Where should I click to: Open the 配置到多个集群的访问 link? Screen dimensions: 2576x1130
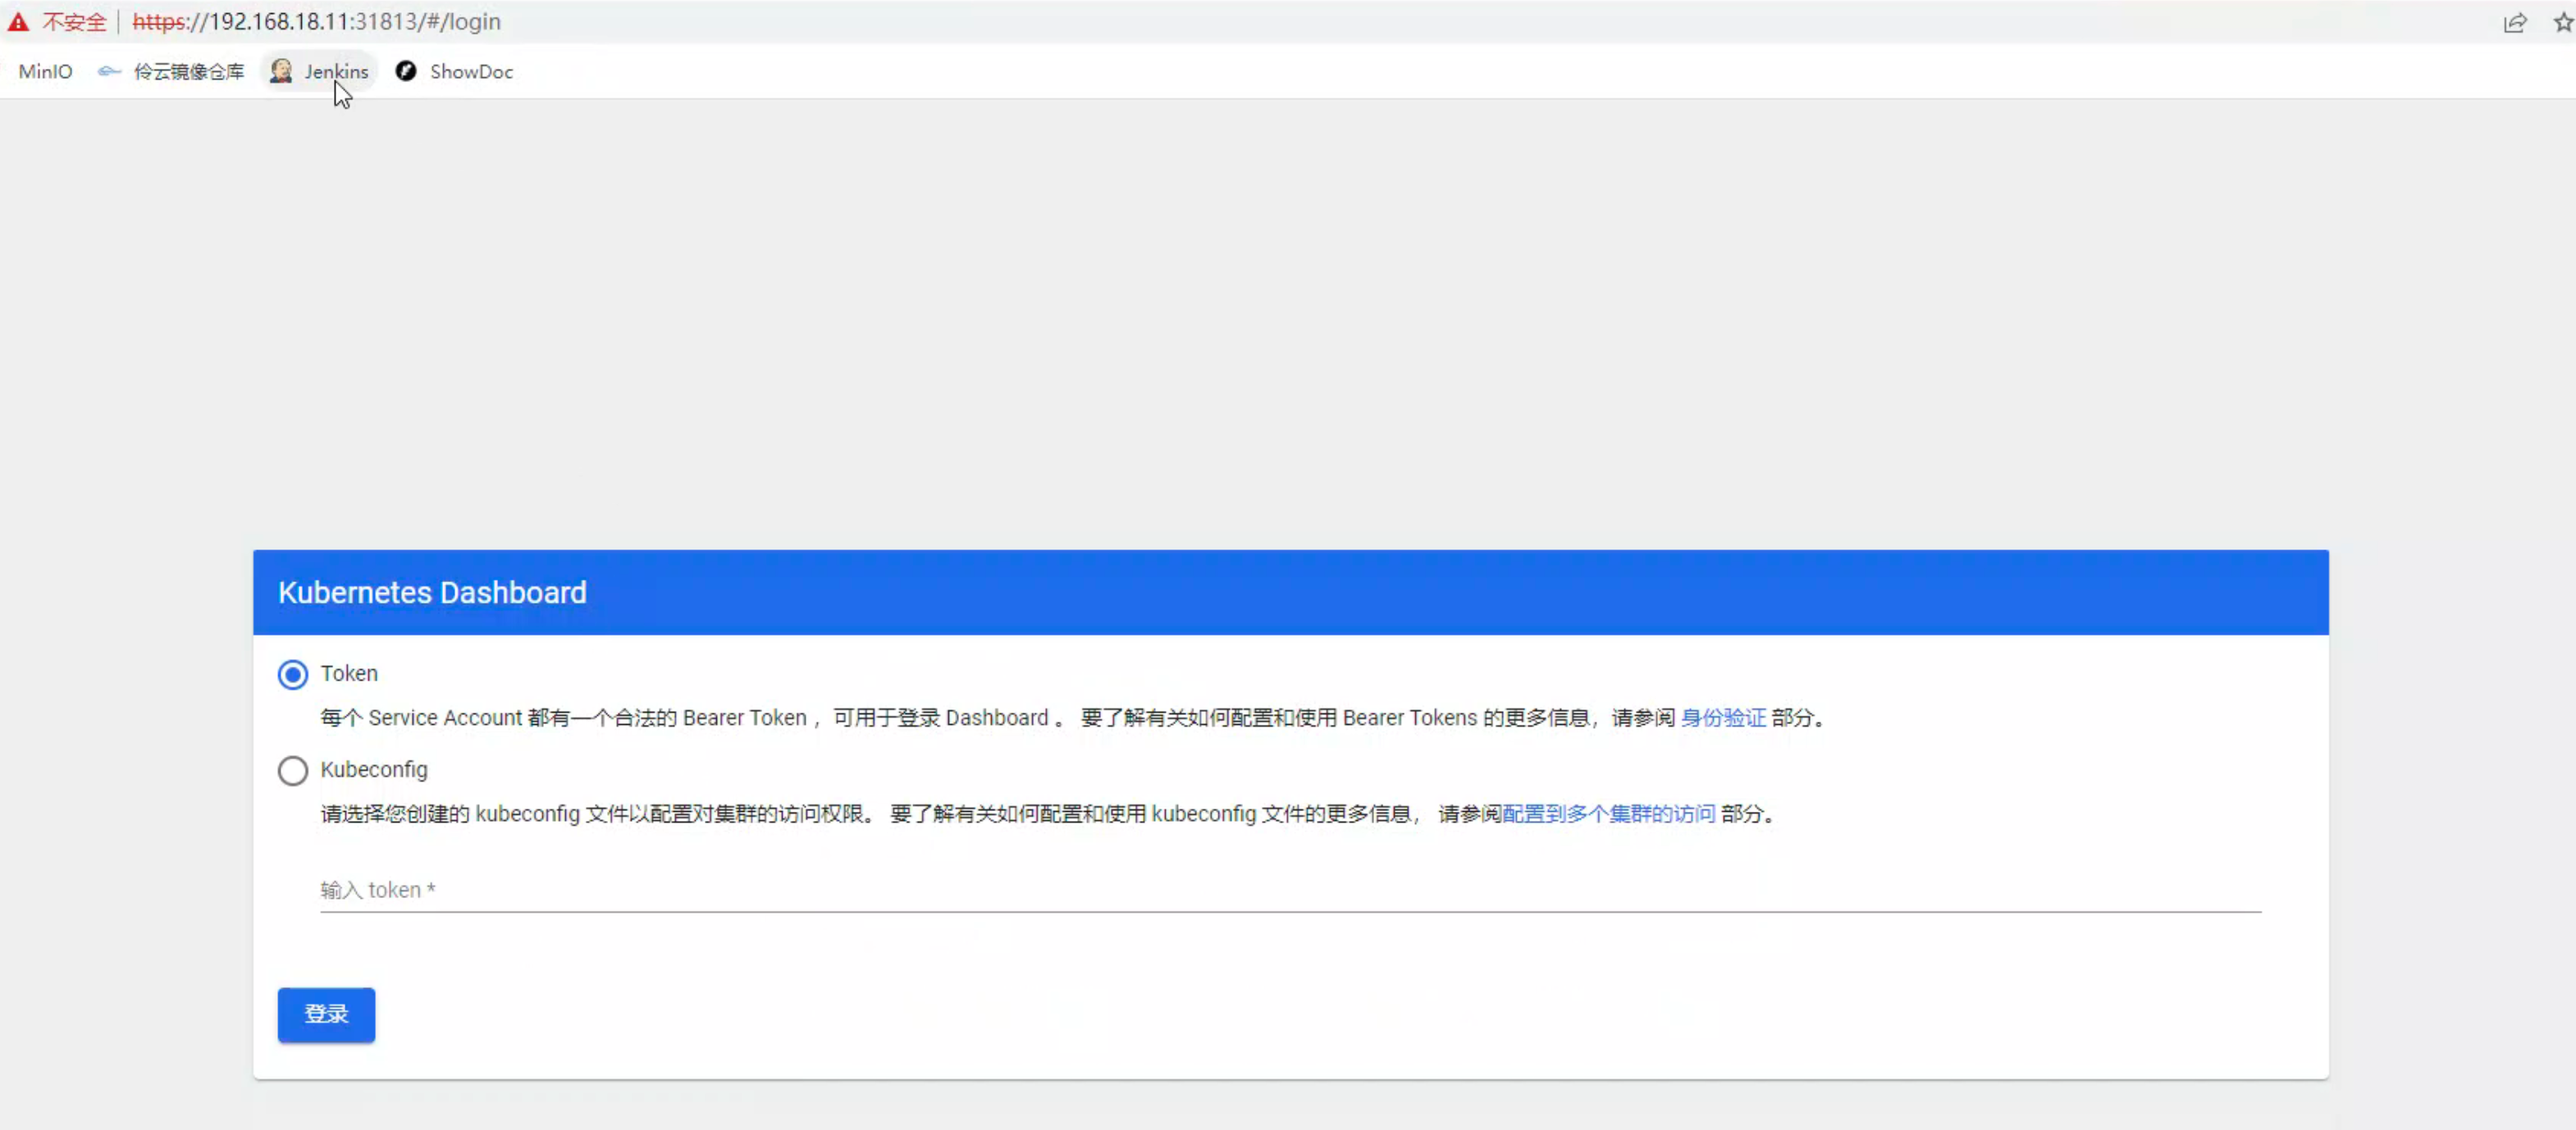(x=1609, y=814)
